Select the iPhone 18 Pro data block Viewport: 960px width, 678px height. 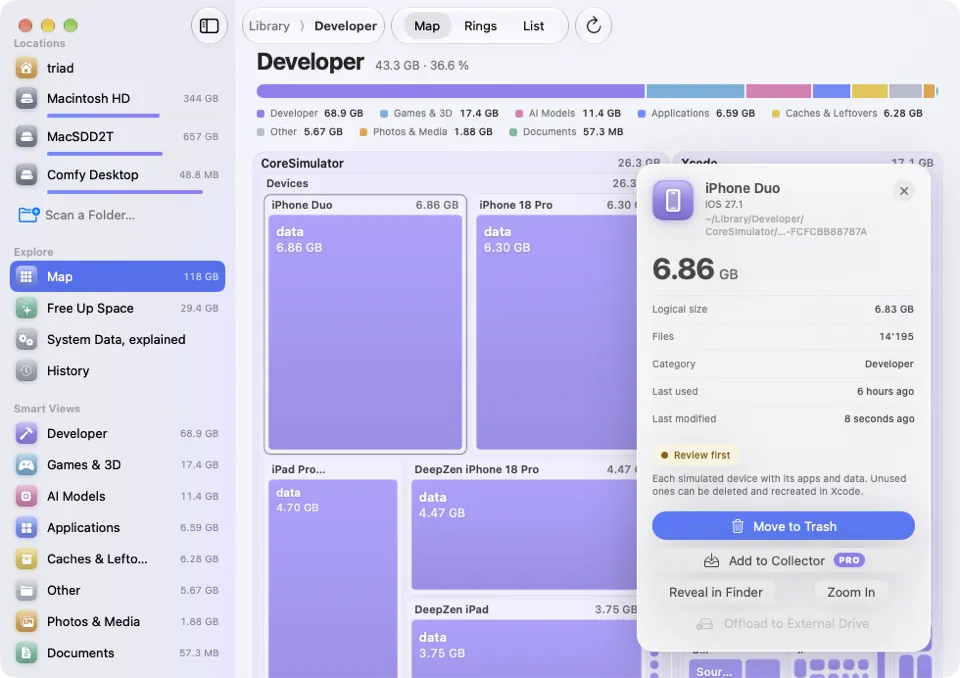[557, 333]
